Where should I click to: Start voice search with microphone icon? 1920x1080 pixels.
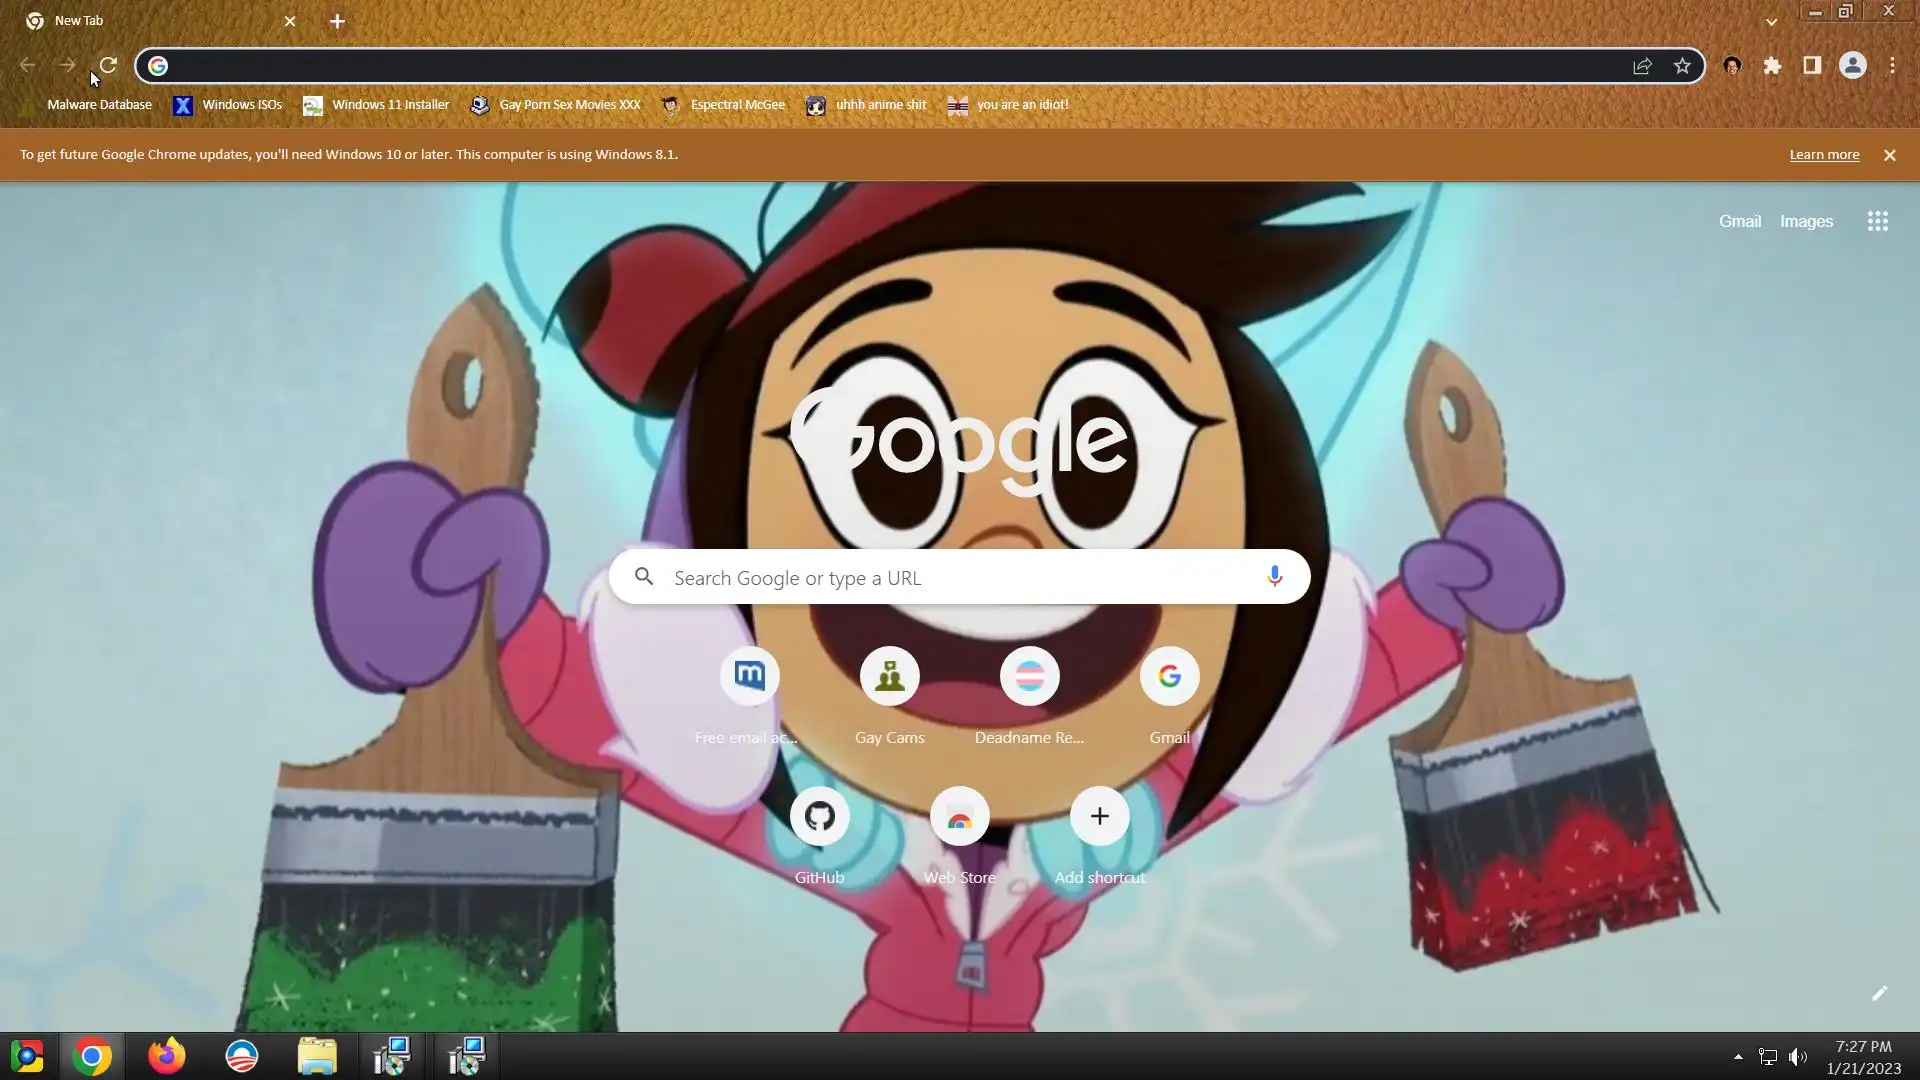click(x=1274, y=577)
